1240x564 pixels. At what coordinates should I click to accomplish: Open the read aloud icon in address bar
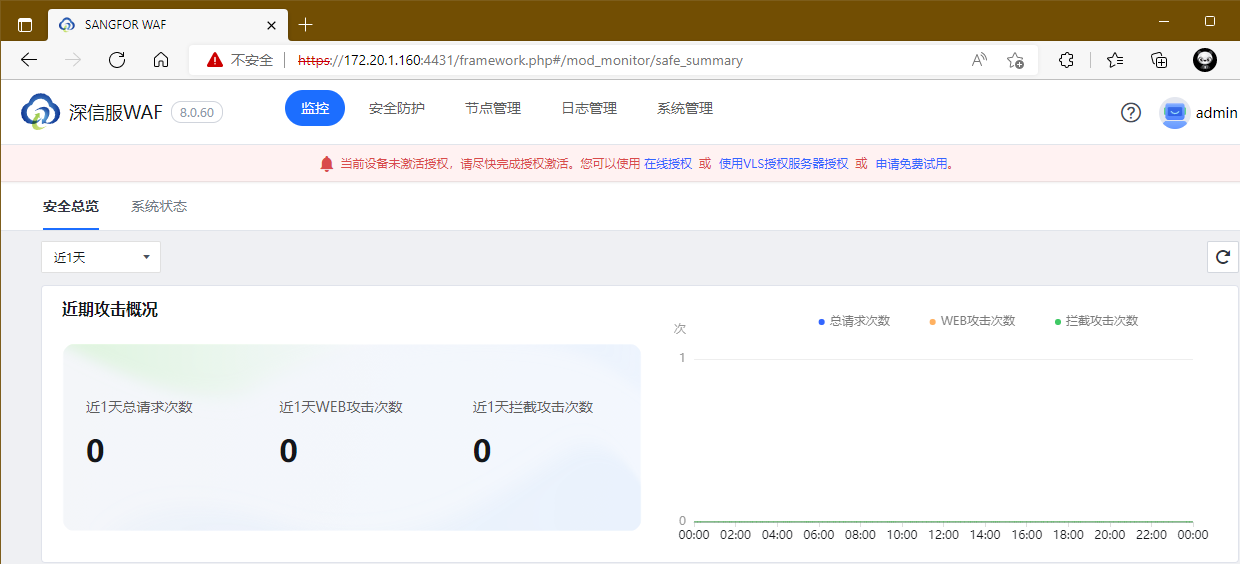[979, 60]
